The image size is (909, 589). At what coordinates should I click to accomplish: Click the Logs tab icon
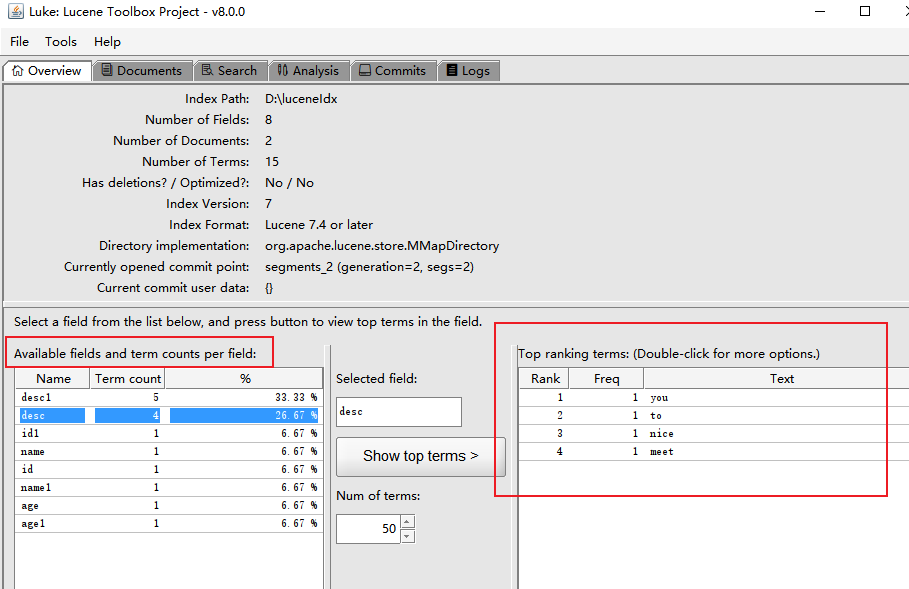452,70
